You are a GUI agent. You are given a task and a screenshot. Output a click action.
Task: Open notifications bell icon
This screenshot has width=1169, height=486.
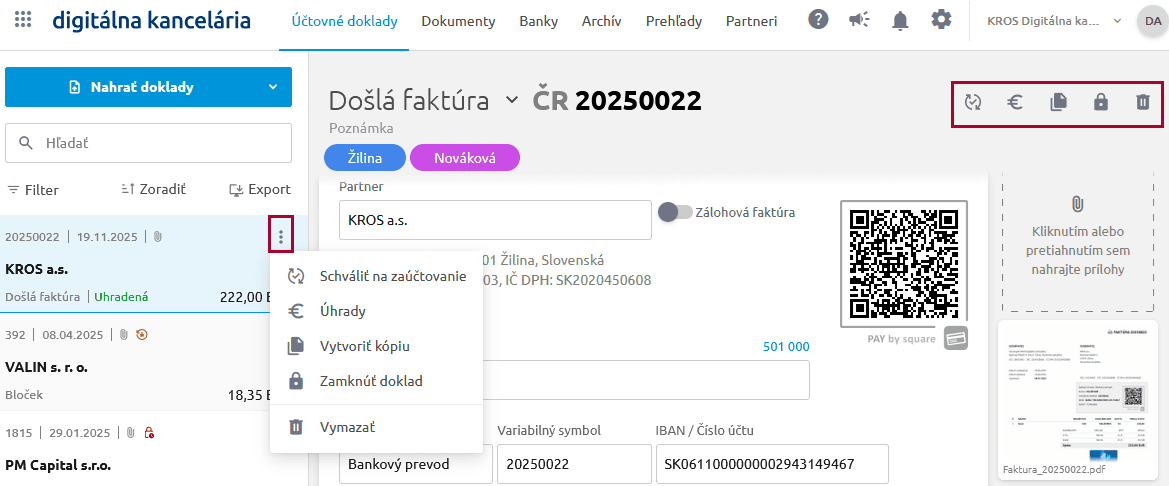point(900,20)
